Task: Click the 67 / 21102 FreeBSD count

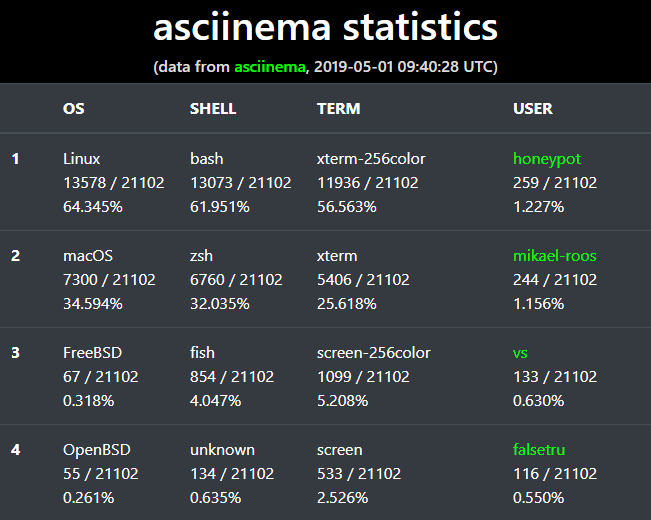Action: pyautogui.click(x=100, y=377)
